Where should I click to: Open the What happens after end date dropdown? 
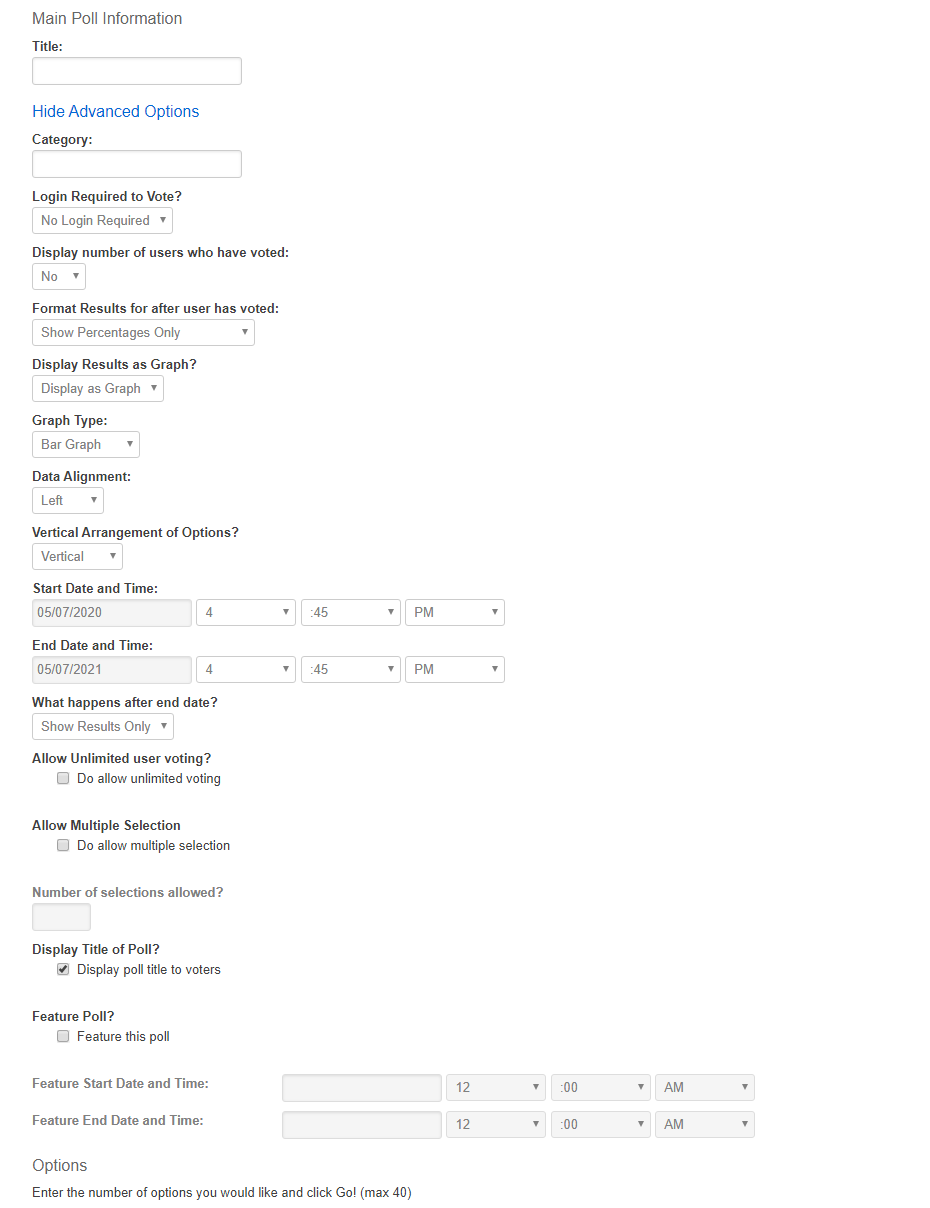(x=102, y=726)
